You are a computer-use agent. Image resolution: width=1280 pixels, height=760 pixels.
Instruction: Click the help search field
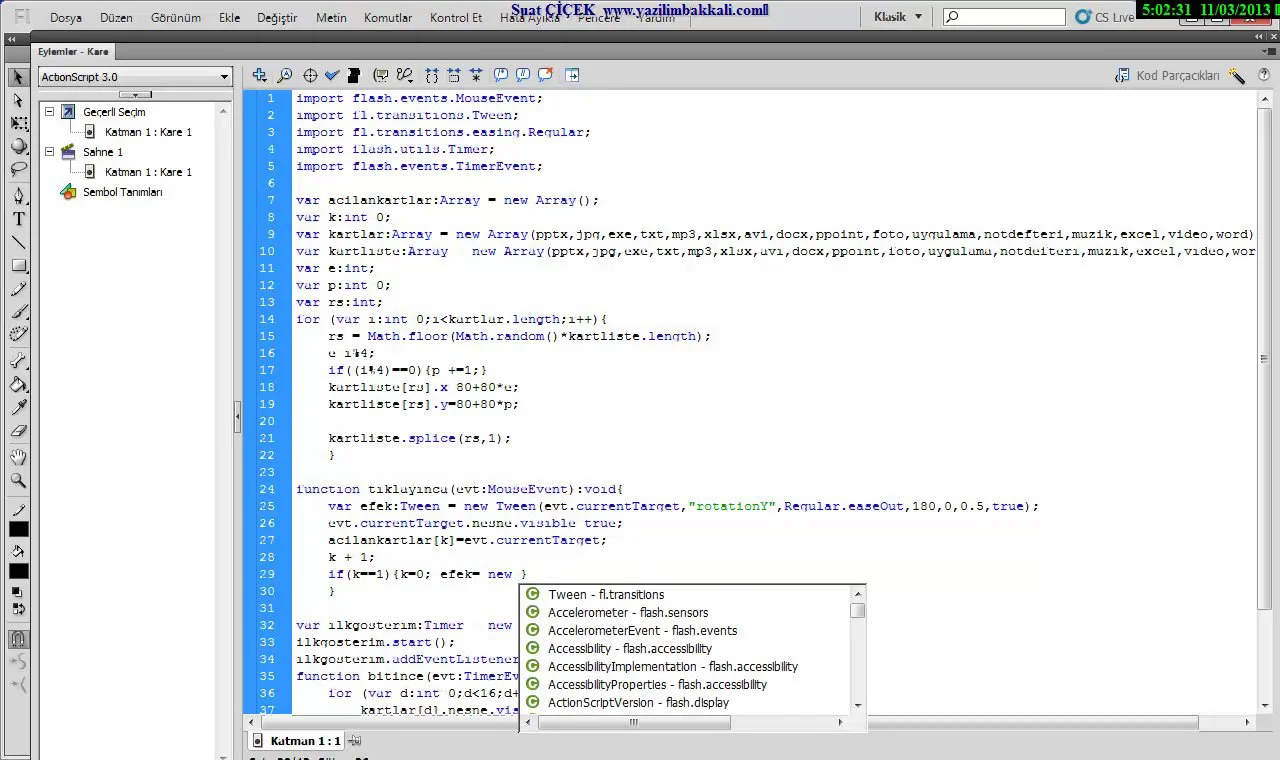click(x=1004, y=17)
